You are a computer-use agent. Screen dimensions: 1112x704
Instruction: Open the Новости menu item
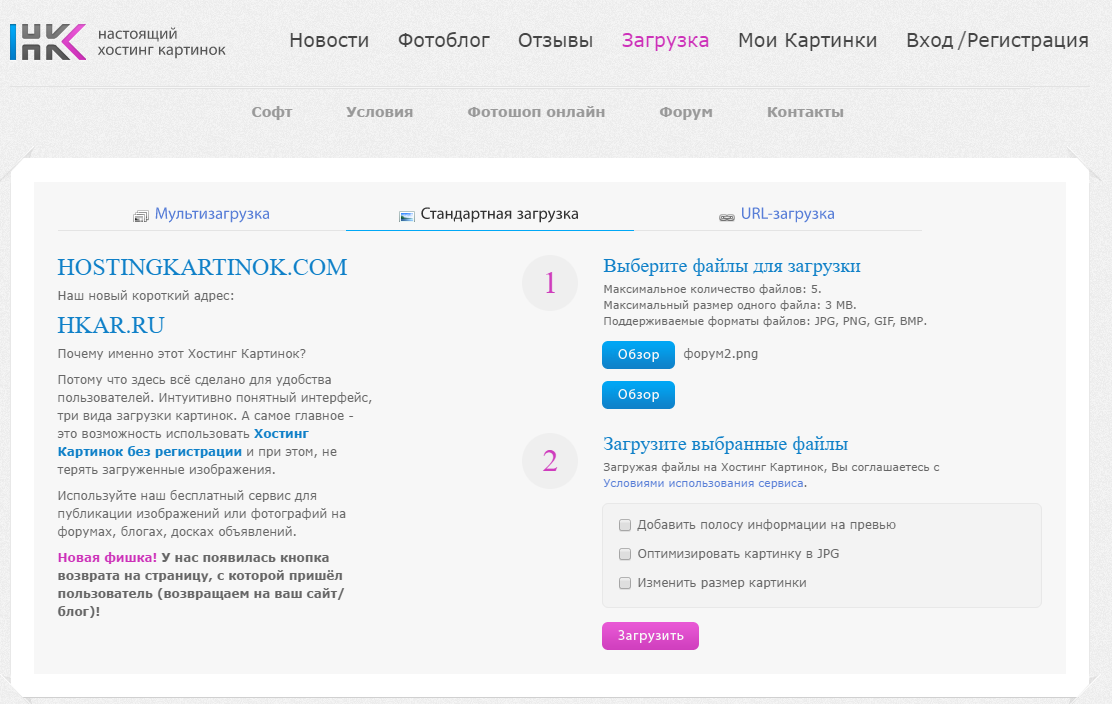coord(329,40)
